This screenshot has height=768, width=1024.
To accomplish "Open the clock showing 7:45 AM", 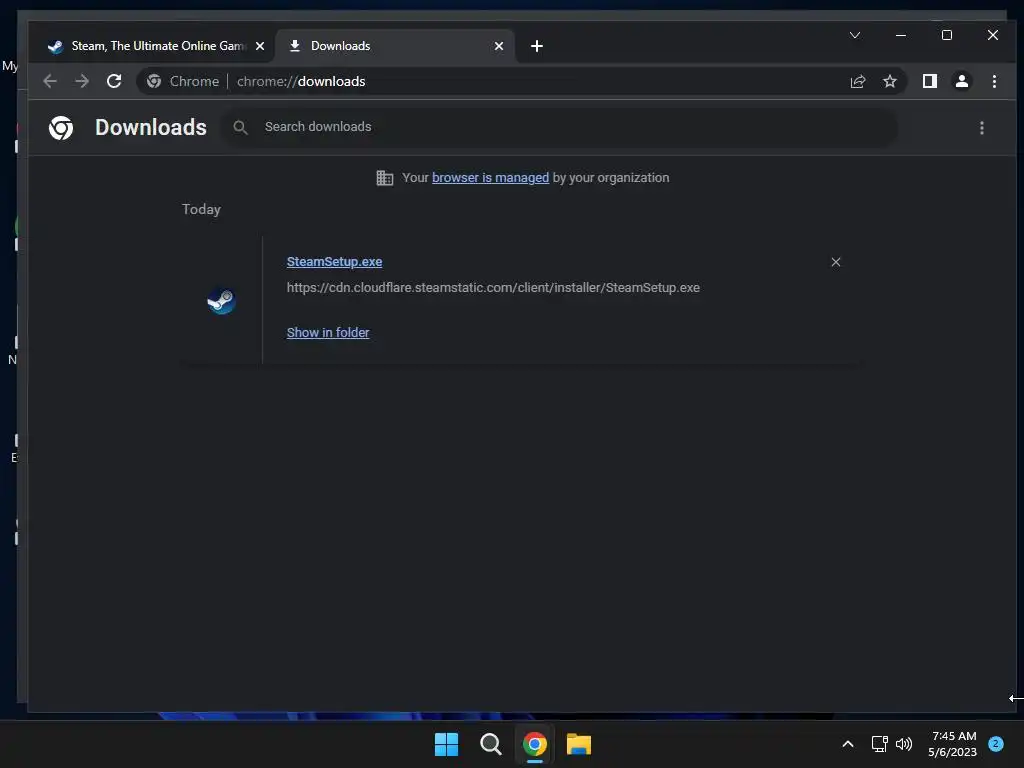I will 953,744.
